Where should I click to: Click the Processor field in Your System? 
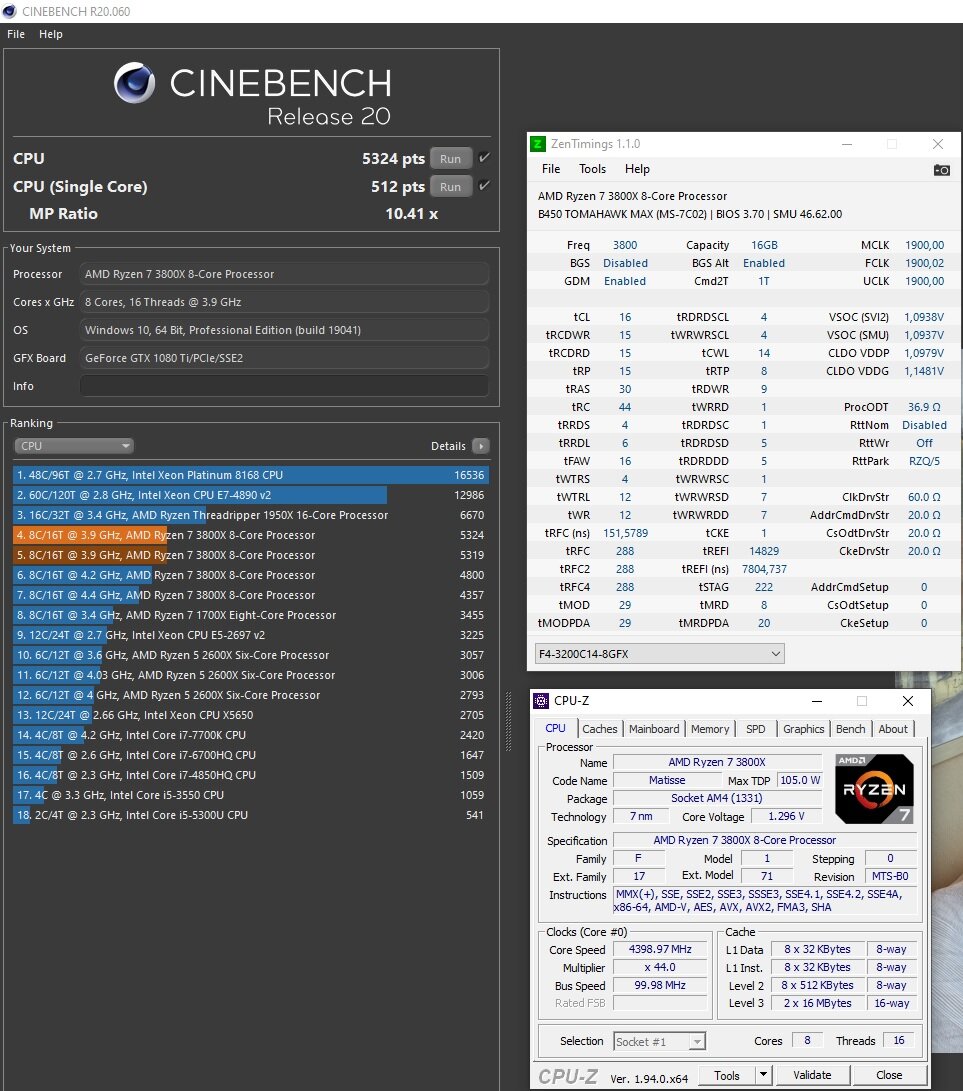(284, 274)
